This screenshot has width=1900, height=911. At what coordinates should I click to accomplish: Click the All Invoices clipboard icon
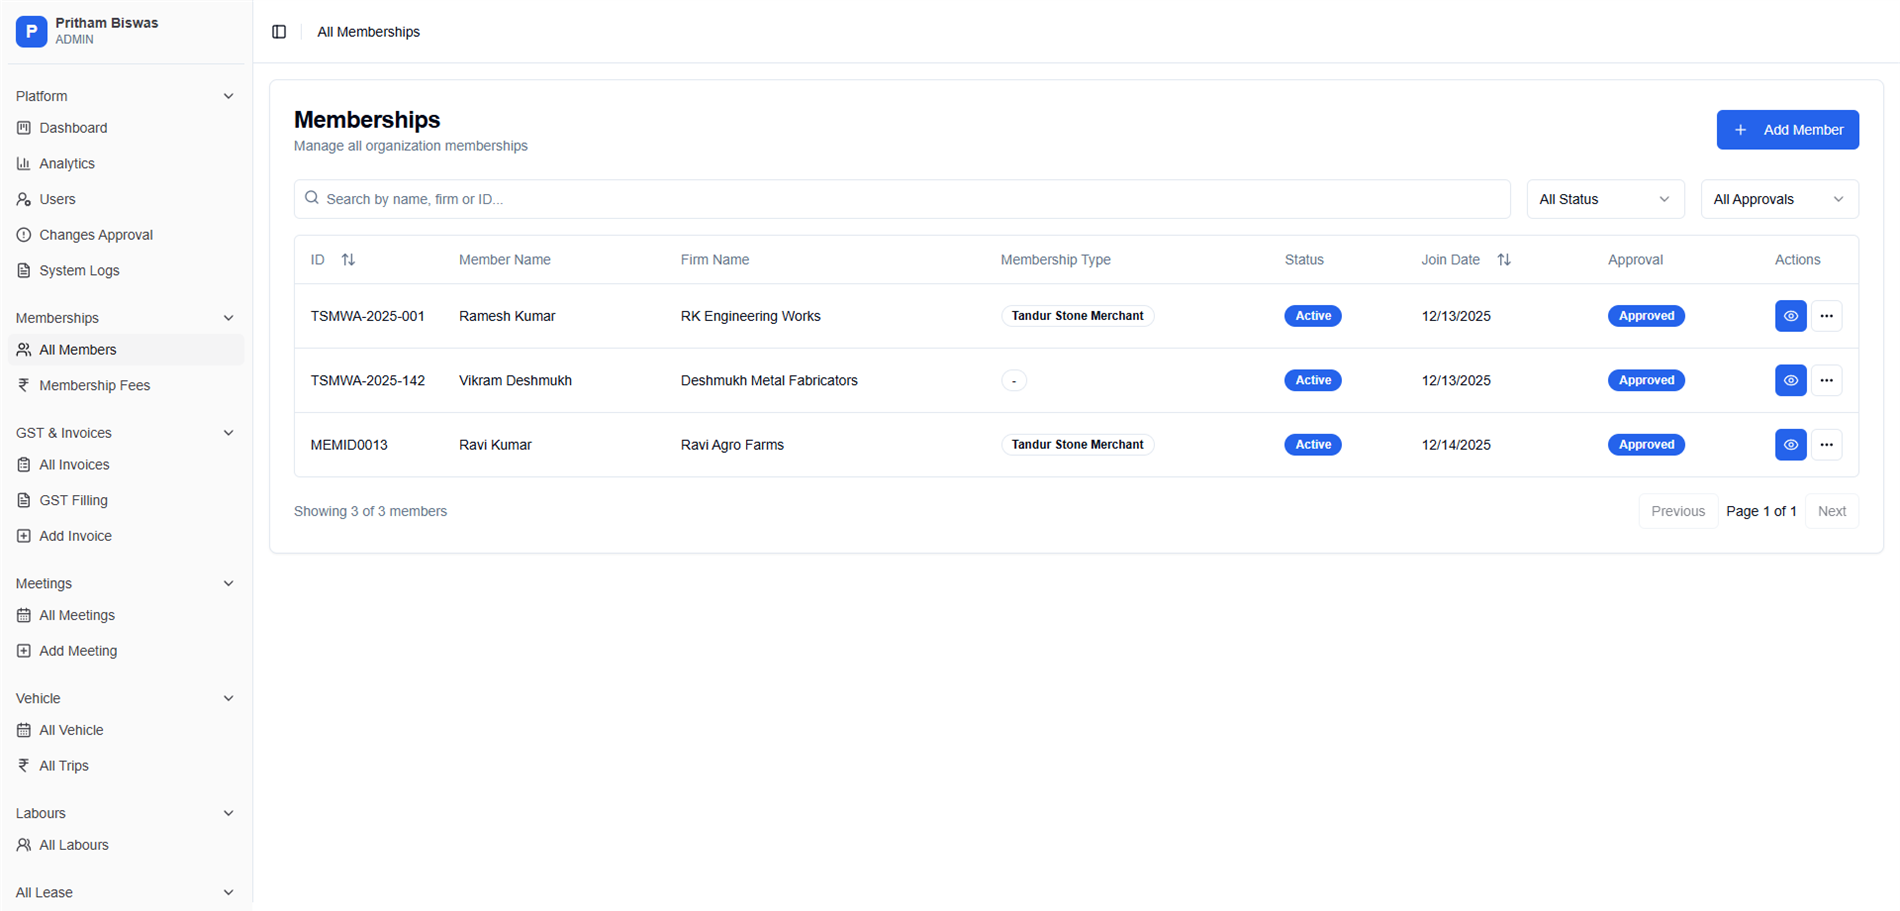[x=24, y=465]
